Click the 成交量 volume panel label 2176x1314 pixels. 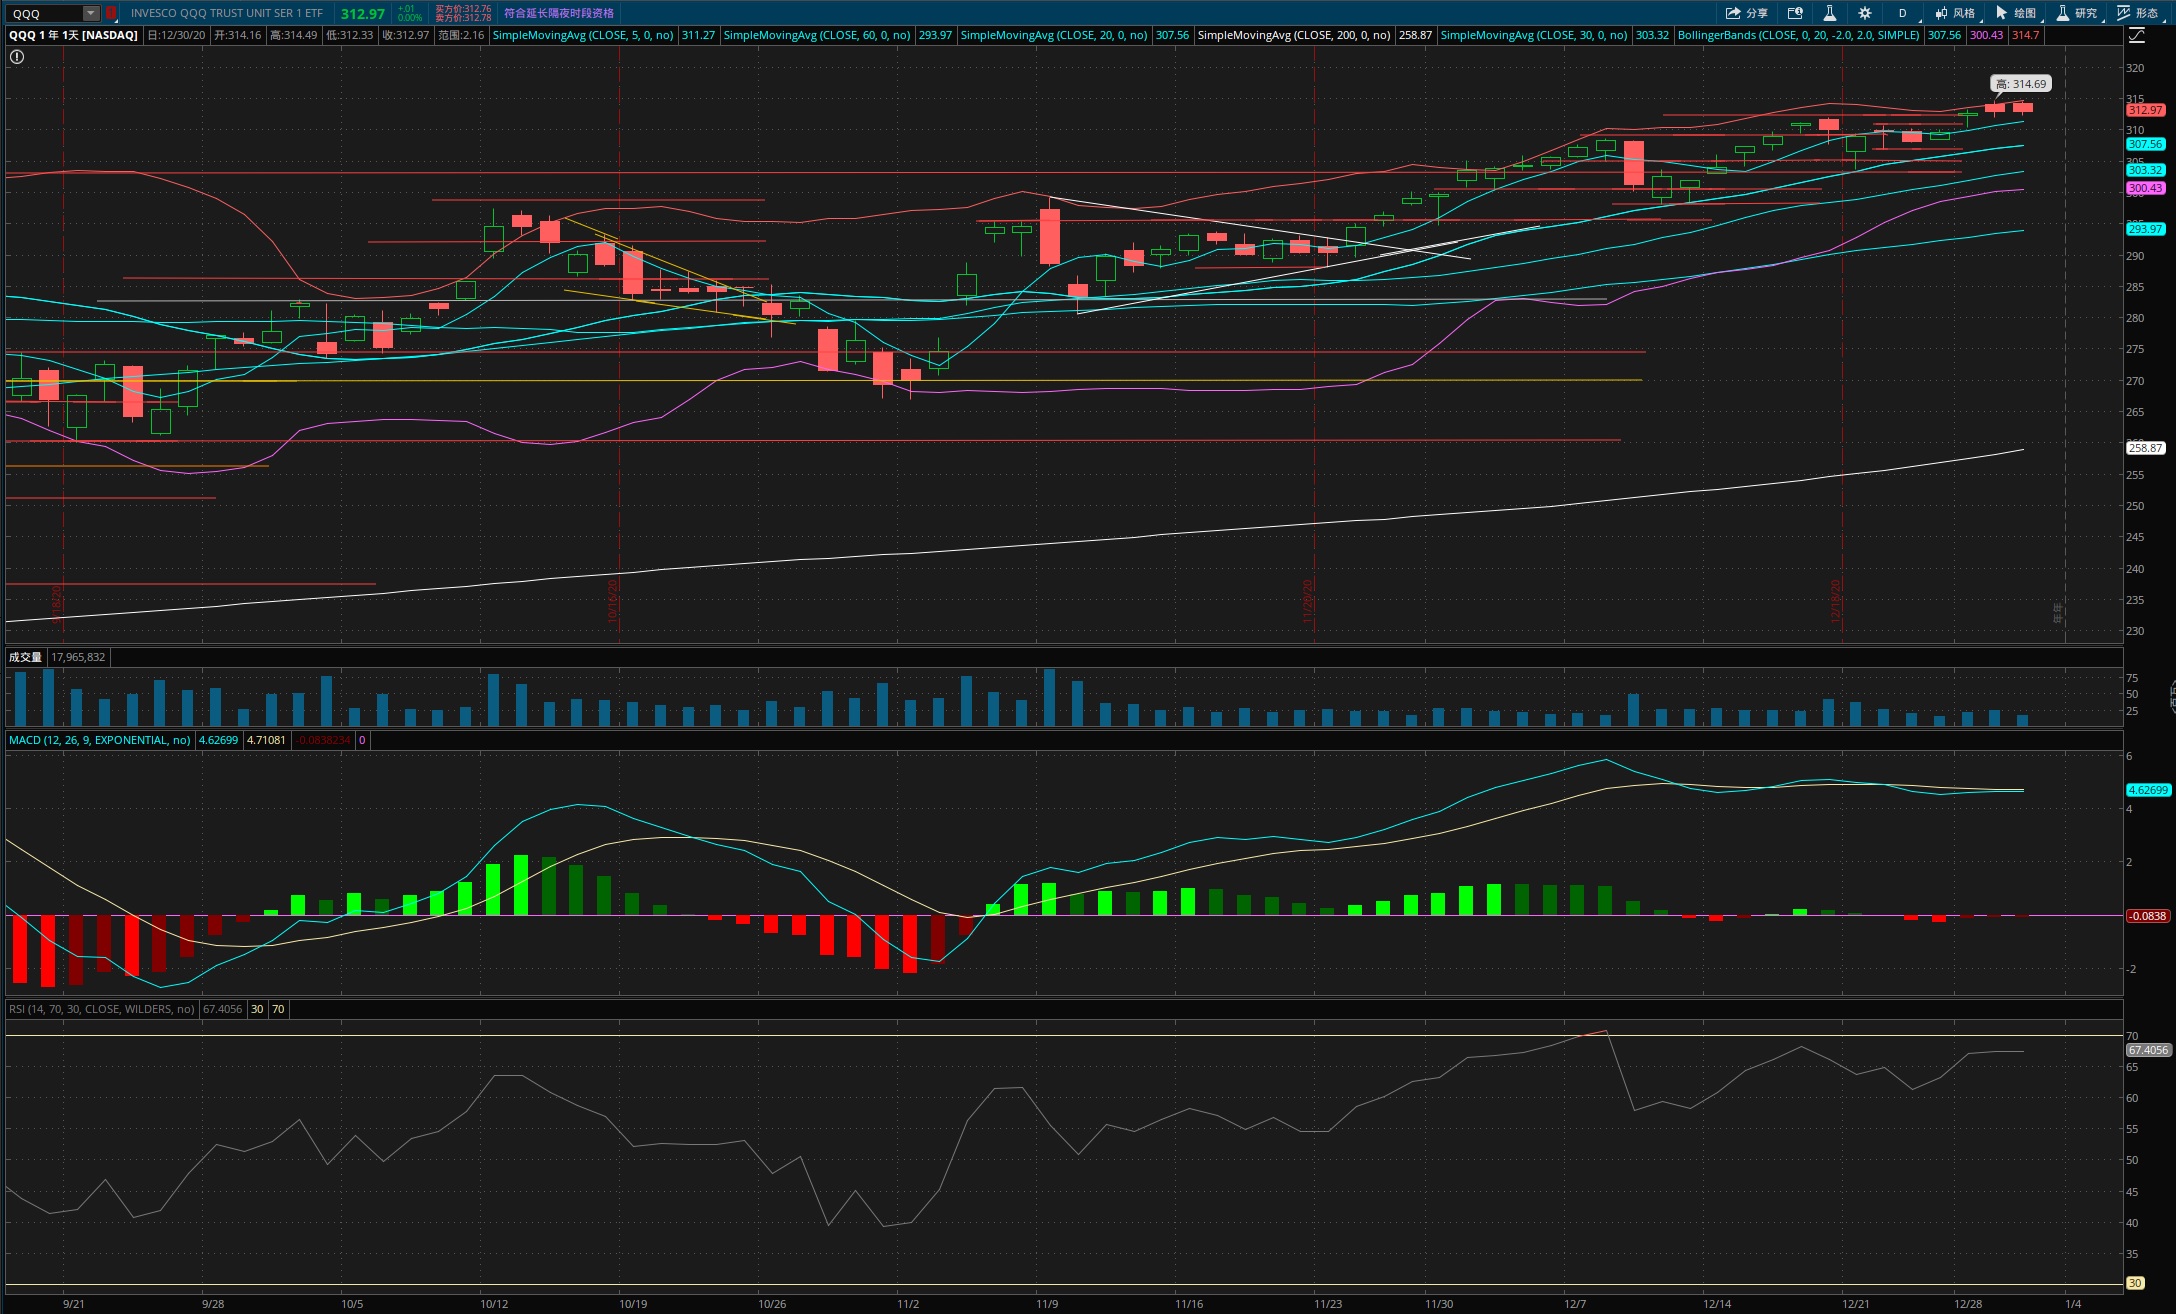pos(25,657)
